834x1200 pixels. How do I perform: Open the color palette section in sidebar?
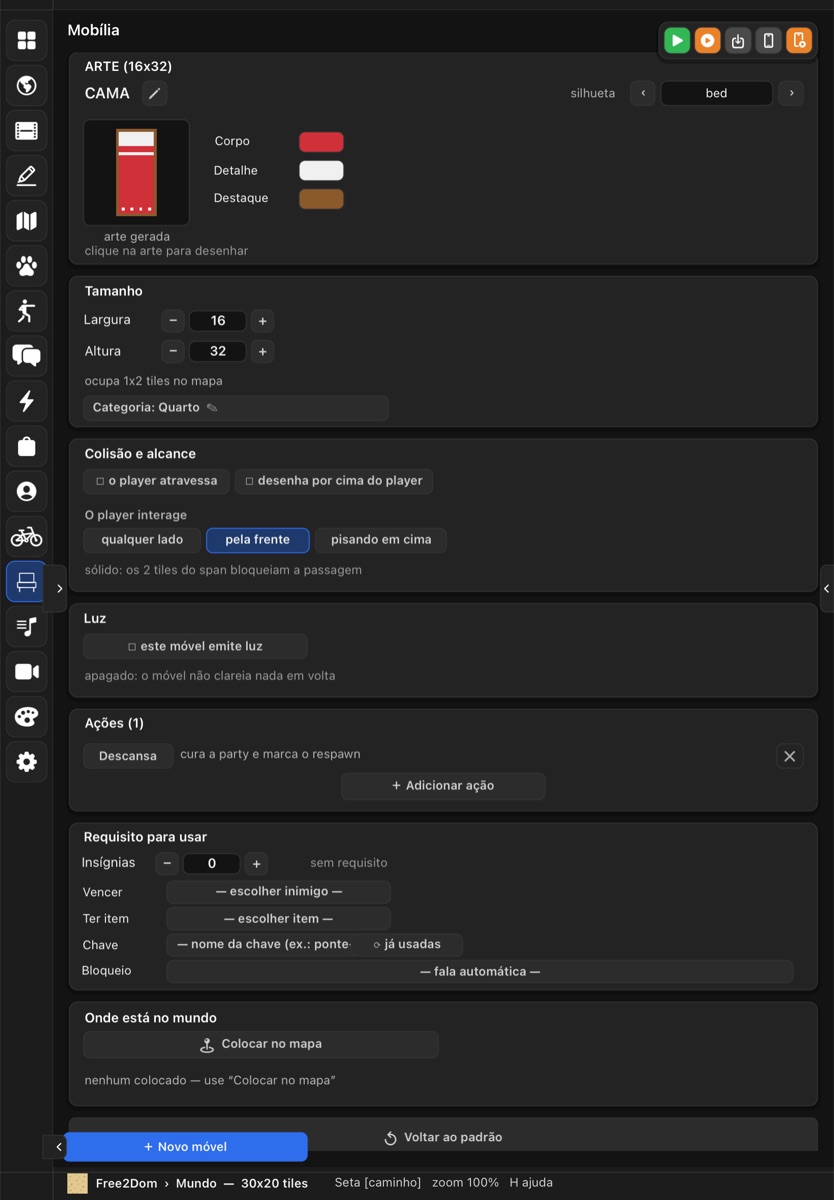click(27, 717)
